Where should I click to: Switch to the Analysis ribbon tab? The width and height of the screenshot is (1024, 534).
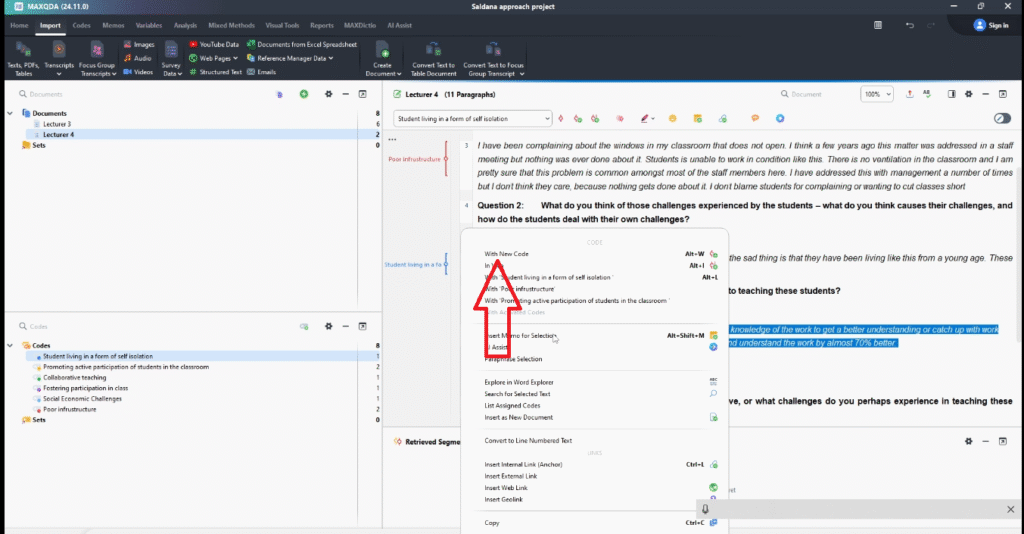point(185,24)
